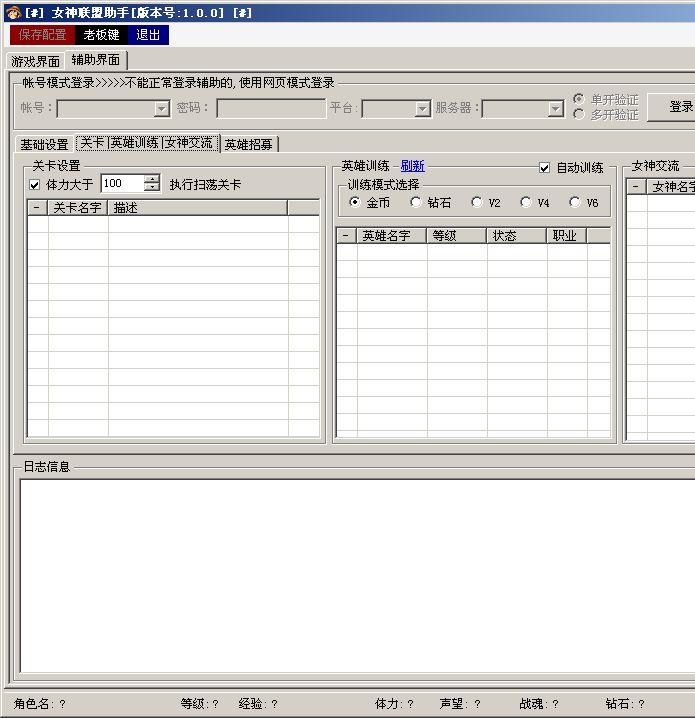Click the 英雄名字 column header
The width and height of the screenshot is (695, 718).
[x=391, y=236]
